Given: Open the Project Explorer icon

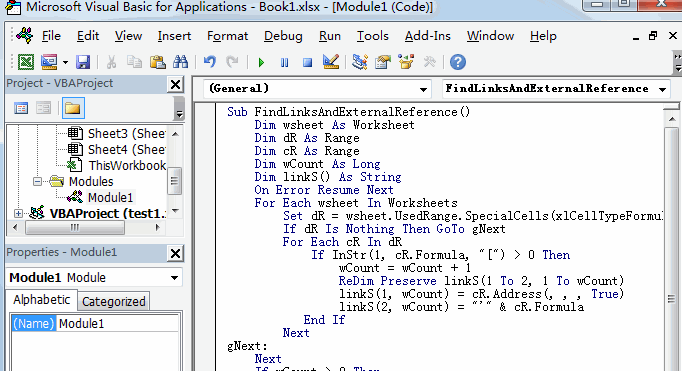Looking at the screenshot, I should point(360,62).
